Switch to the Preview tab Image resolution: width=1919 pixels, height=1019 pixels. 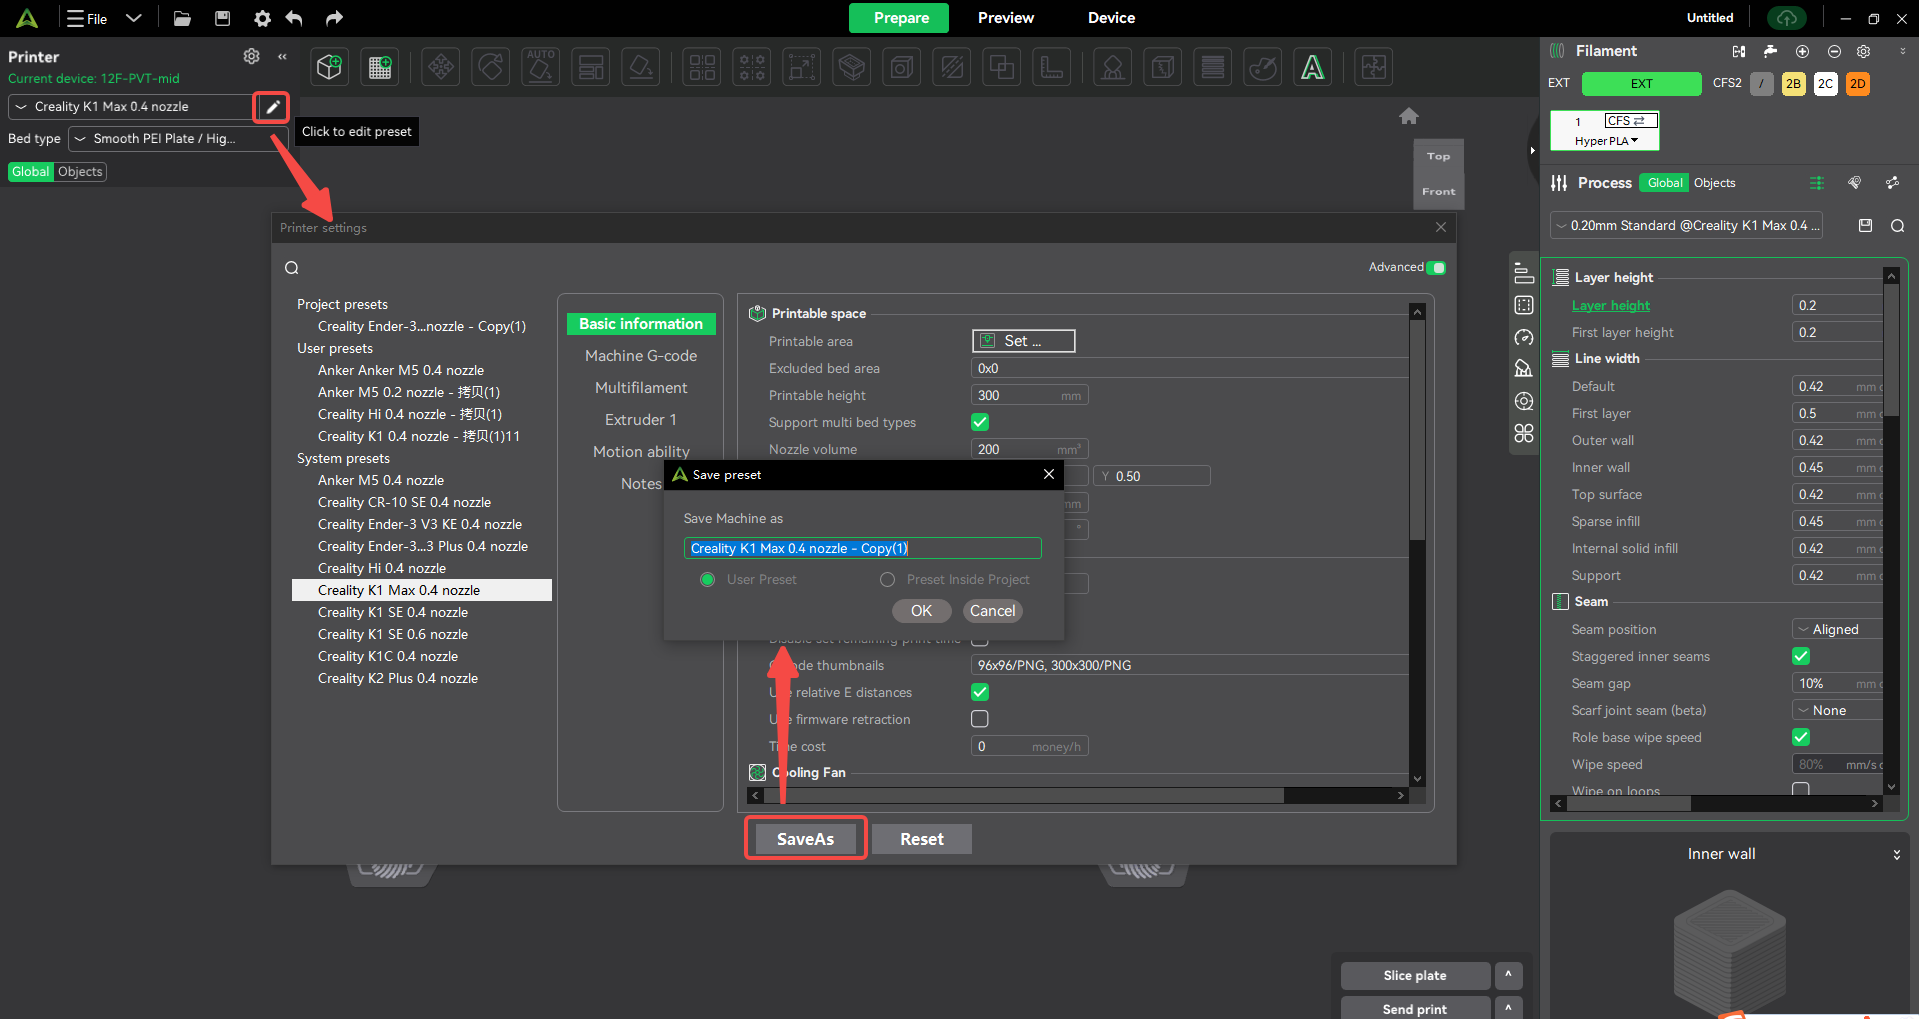(x=1006, y=18)
